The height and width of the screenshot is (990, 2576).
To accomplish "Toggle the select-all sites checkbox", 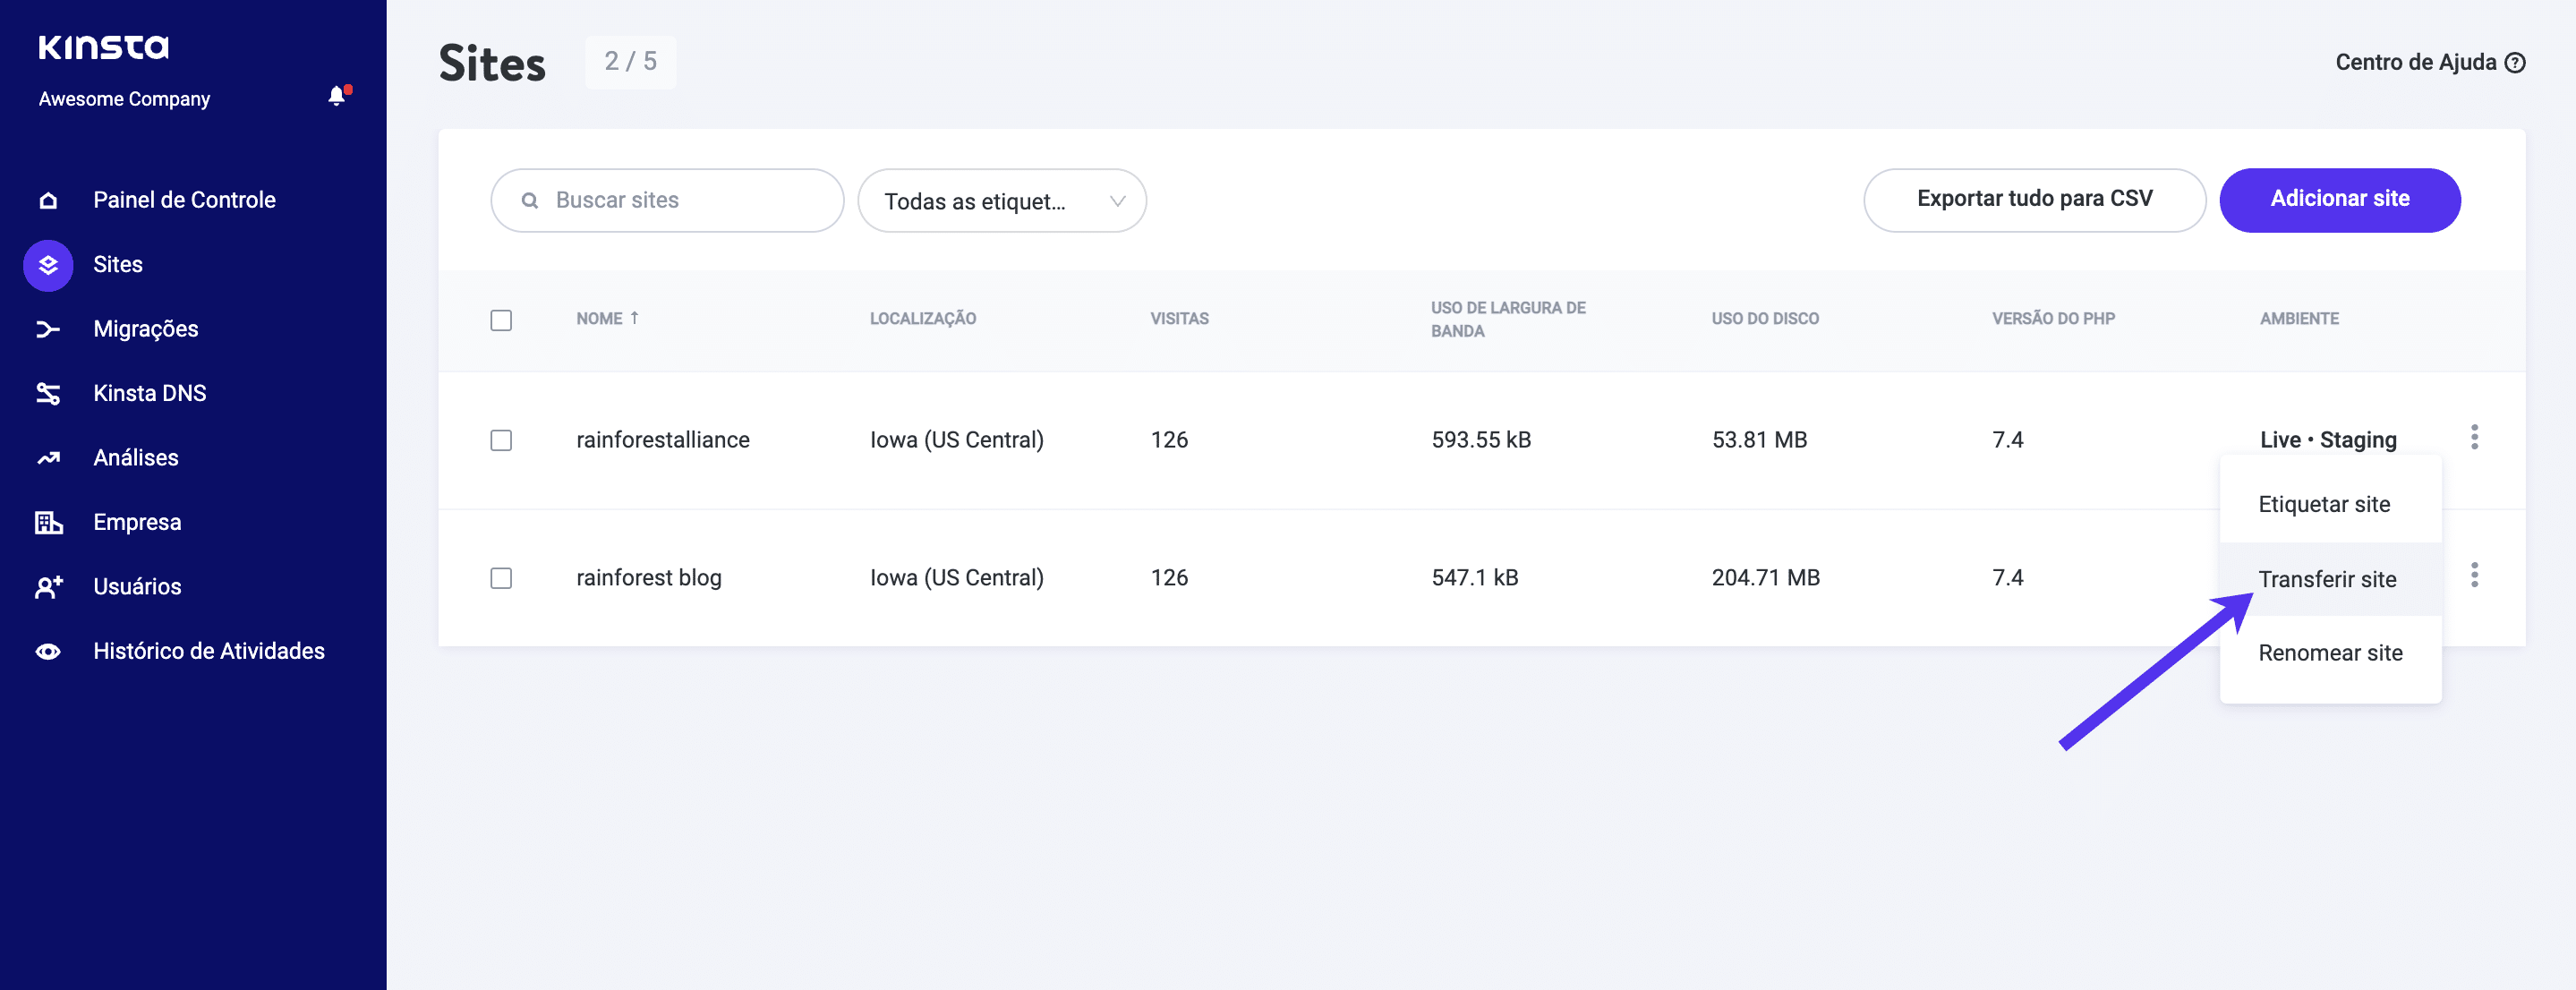I will tap(501, 320).
